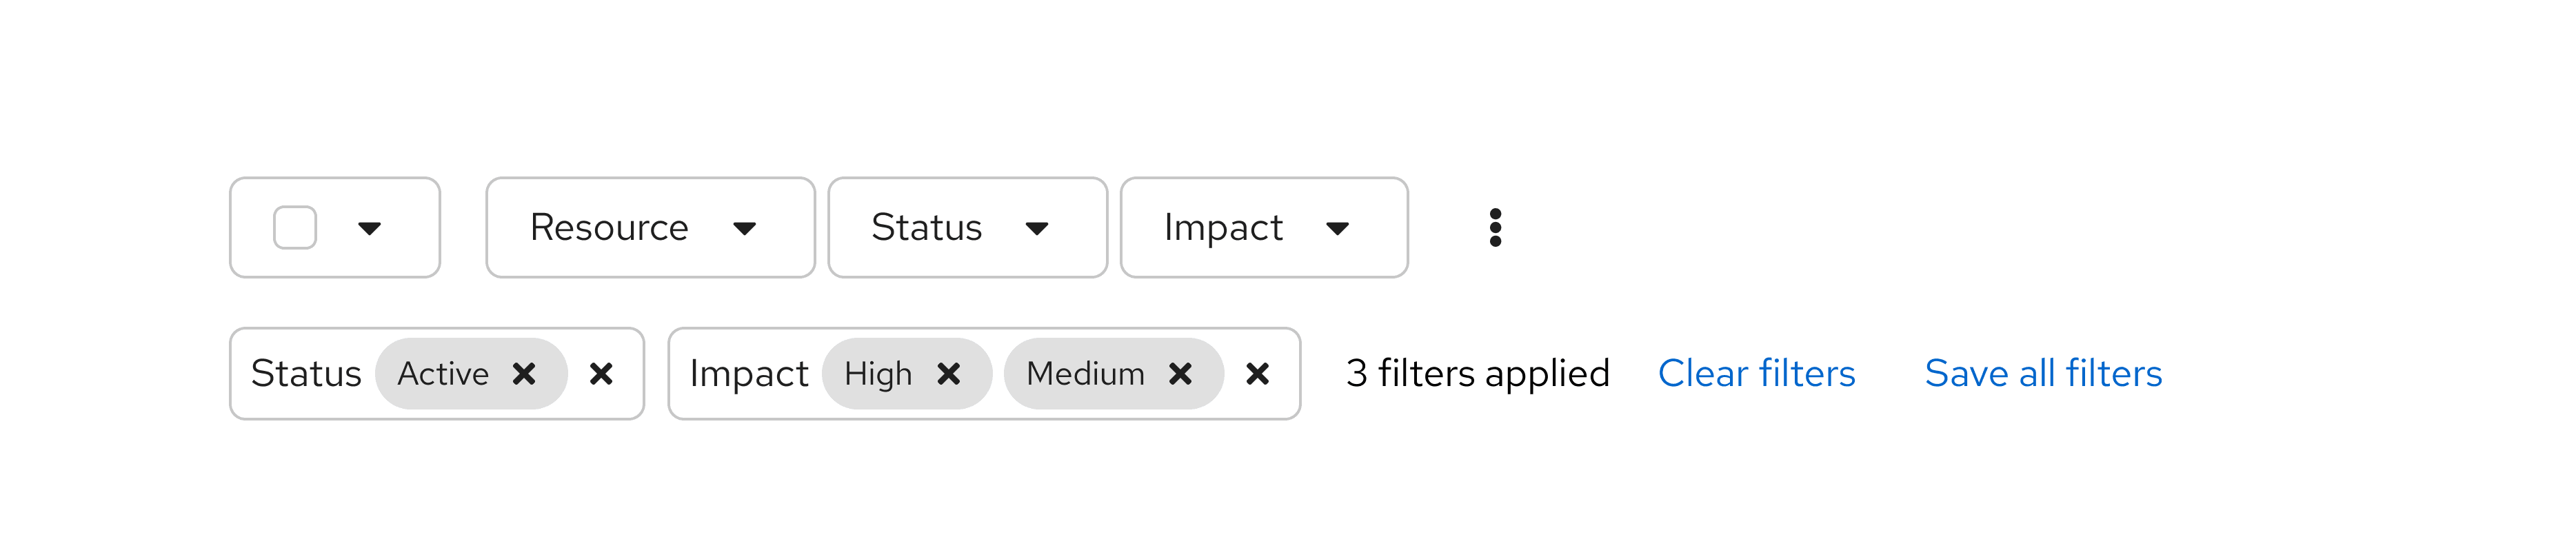The height and width of the screenshot is (557, 2576).
Task: Remove the Active chip via its X
Action: [x=524, y=374]
